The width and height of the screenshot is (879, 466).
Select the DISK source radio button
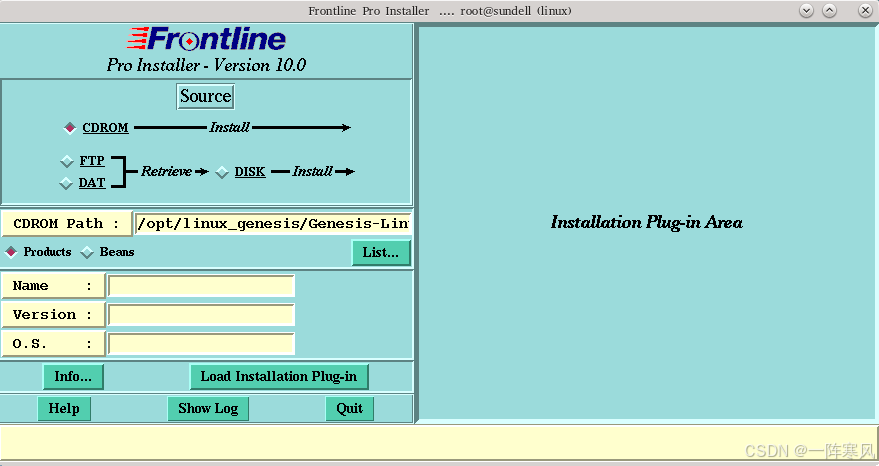coord(222,172)
